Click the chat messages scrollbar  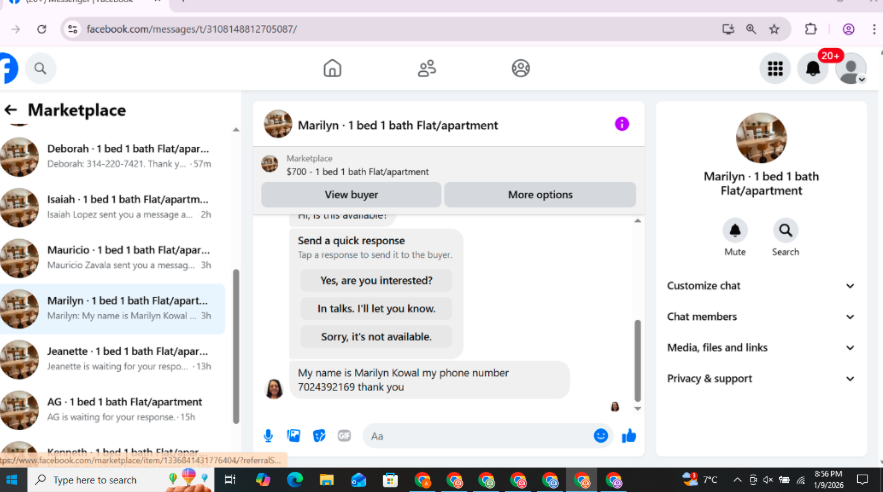[637, 360]
